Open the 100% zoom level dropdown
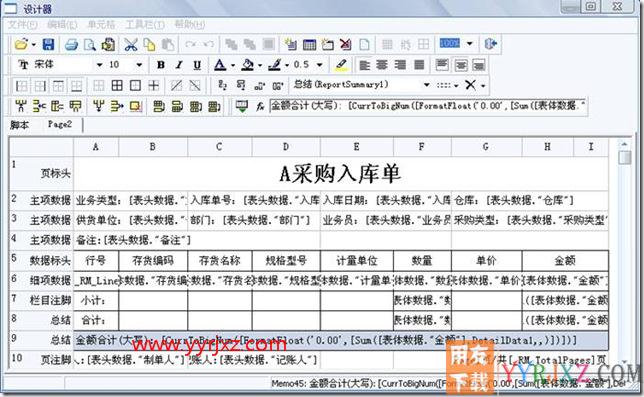The width and height of the screenshot is (644, 397). click(x=470, y=43)
